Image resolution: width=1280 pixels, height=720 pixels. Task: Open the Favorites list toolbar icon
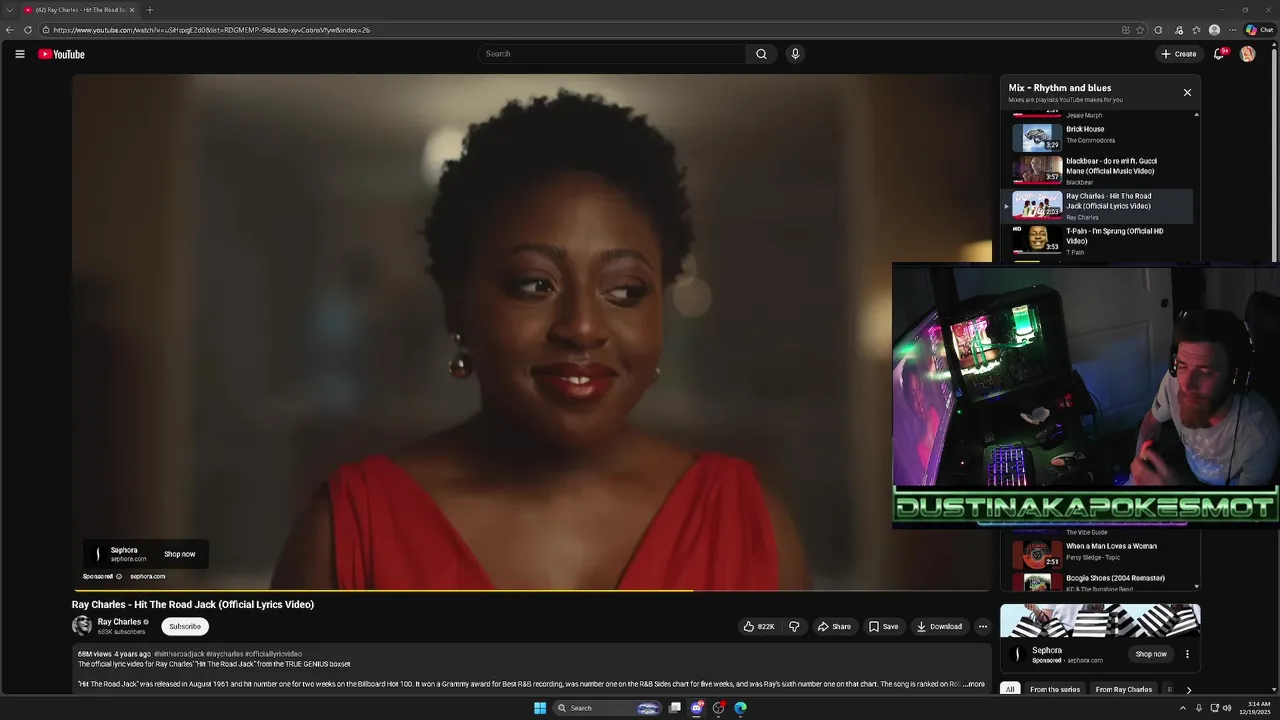click(x=1196, y=30)
